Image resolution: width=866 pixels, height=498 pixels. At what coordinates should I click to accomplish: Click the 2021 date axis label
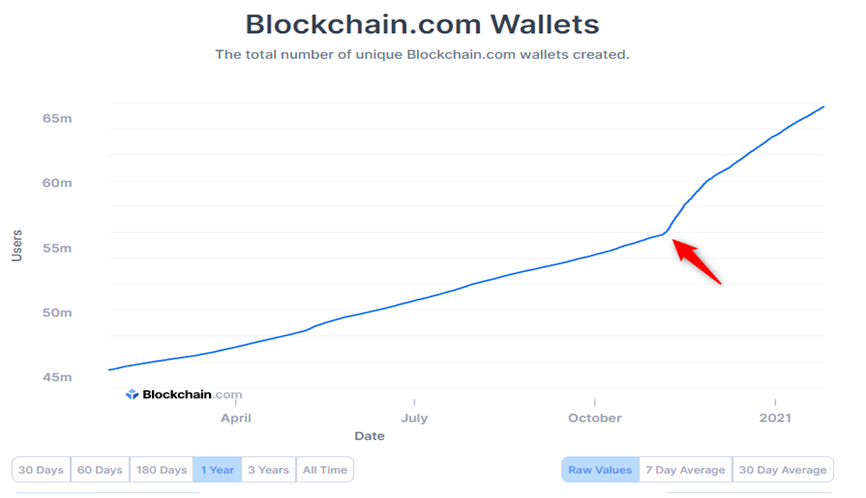(775, 418)
